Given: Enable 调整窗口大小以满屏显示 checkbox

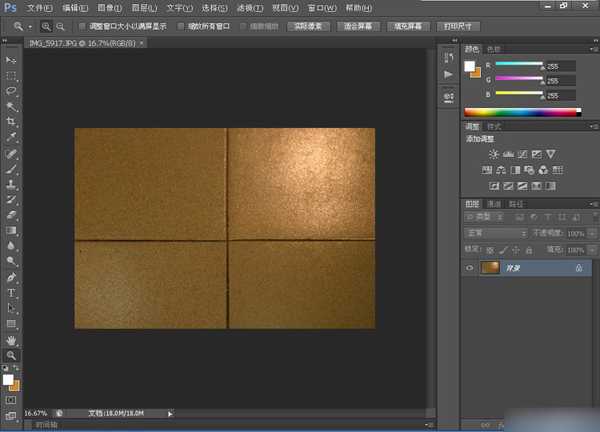Looking at the screenshot, I should tap(82, 25).
